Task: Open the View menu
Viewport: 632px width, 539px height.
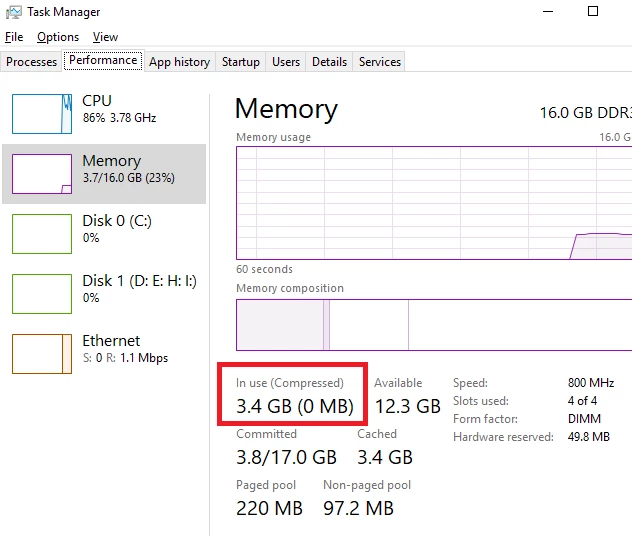Action: pyautogui.click(x=105, y=37)
